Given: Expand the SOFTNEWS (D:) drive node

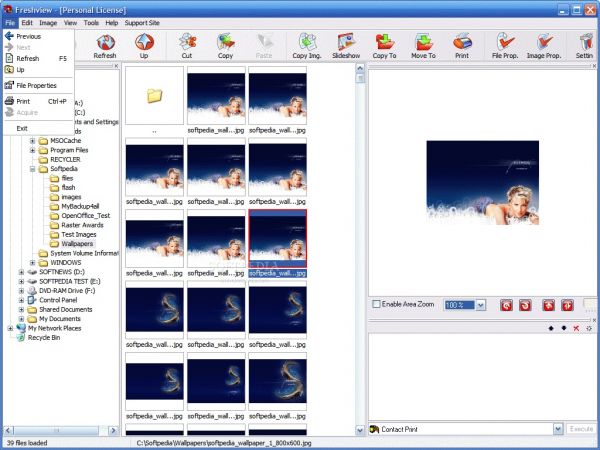Looking at the screenshot, I should [21, 272].
